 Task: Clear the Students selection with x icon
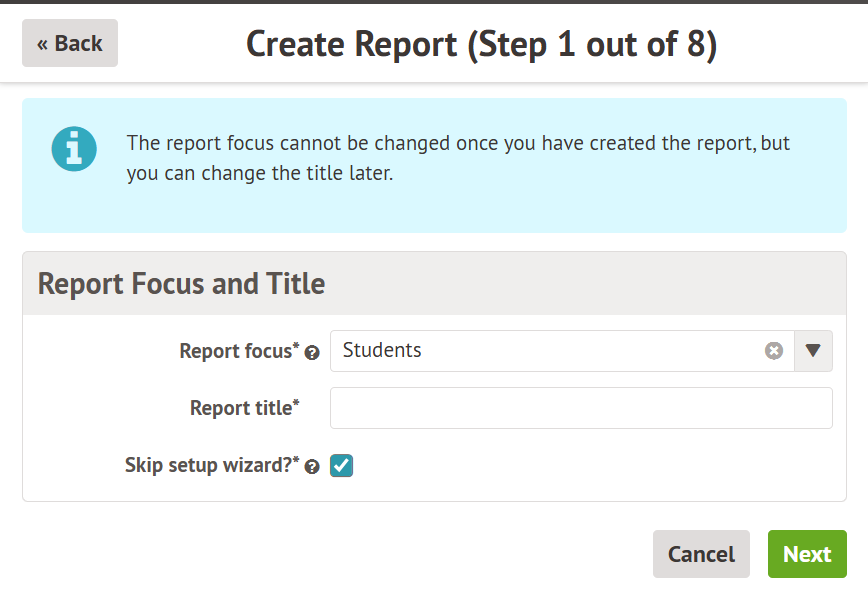coord(774,351)
